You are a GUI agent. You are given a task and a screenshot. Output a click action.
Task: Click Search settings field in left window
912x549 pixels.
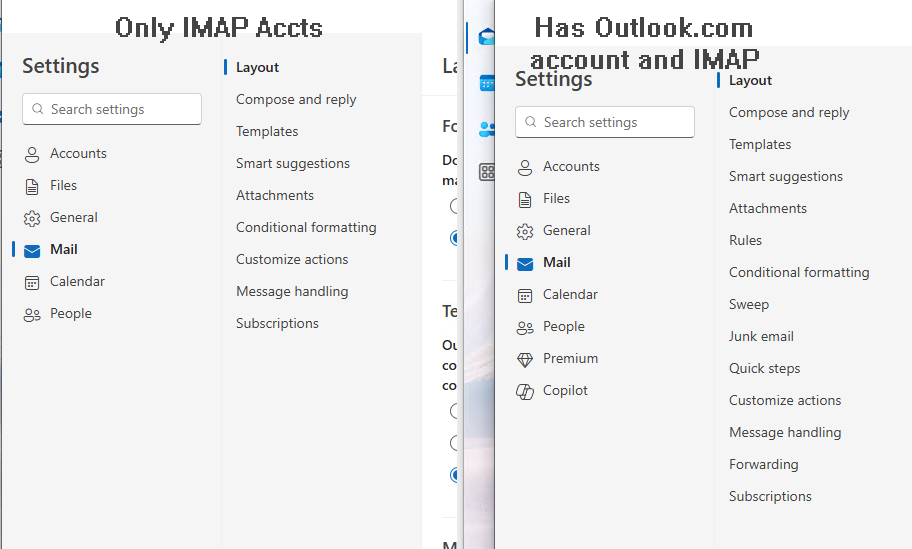[x=112, y=109]
